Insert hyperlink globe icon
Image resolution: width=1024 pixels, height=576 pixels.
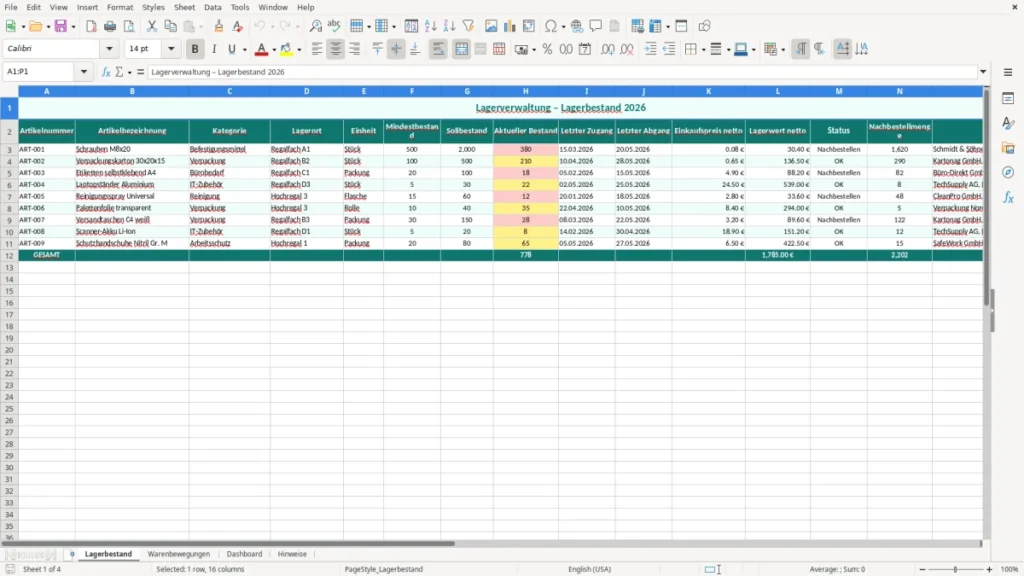pyautogui.click(x=577, y=26)
